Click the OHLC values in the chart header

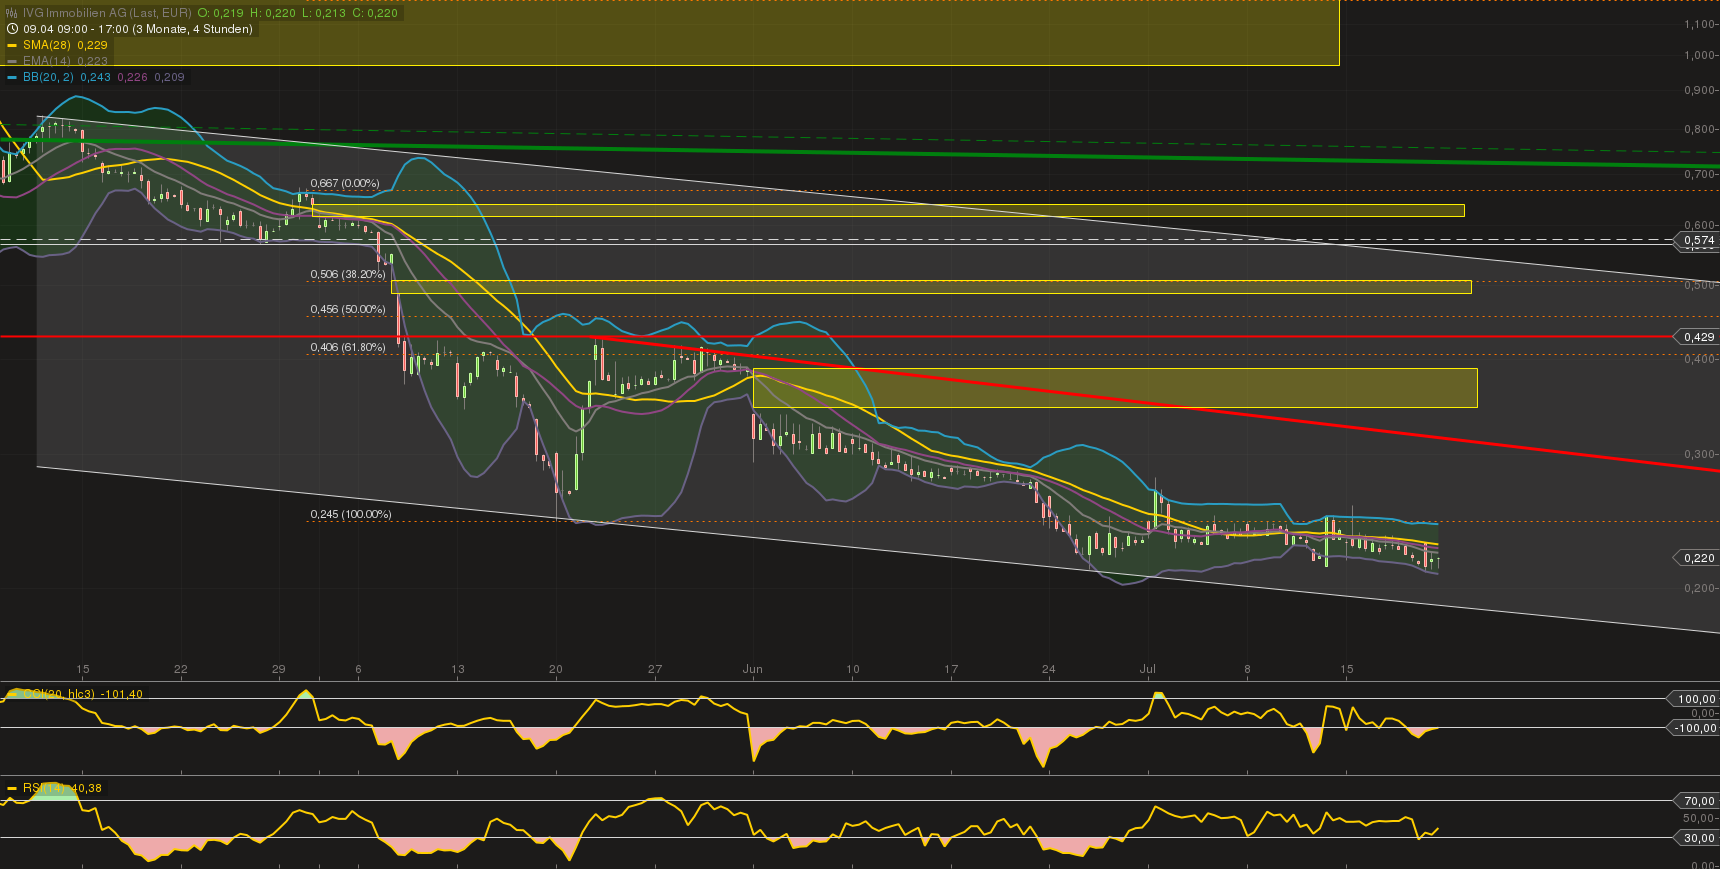297,13
